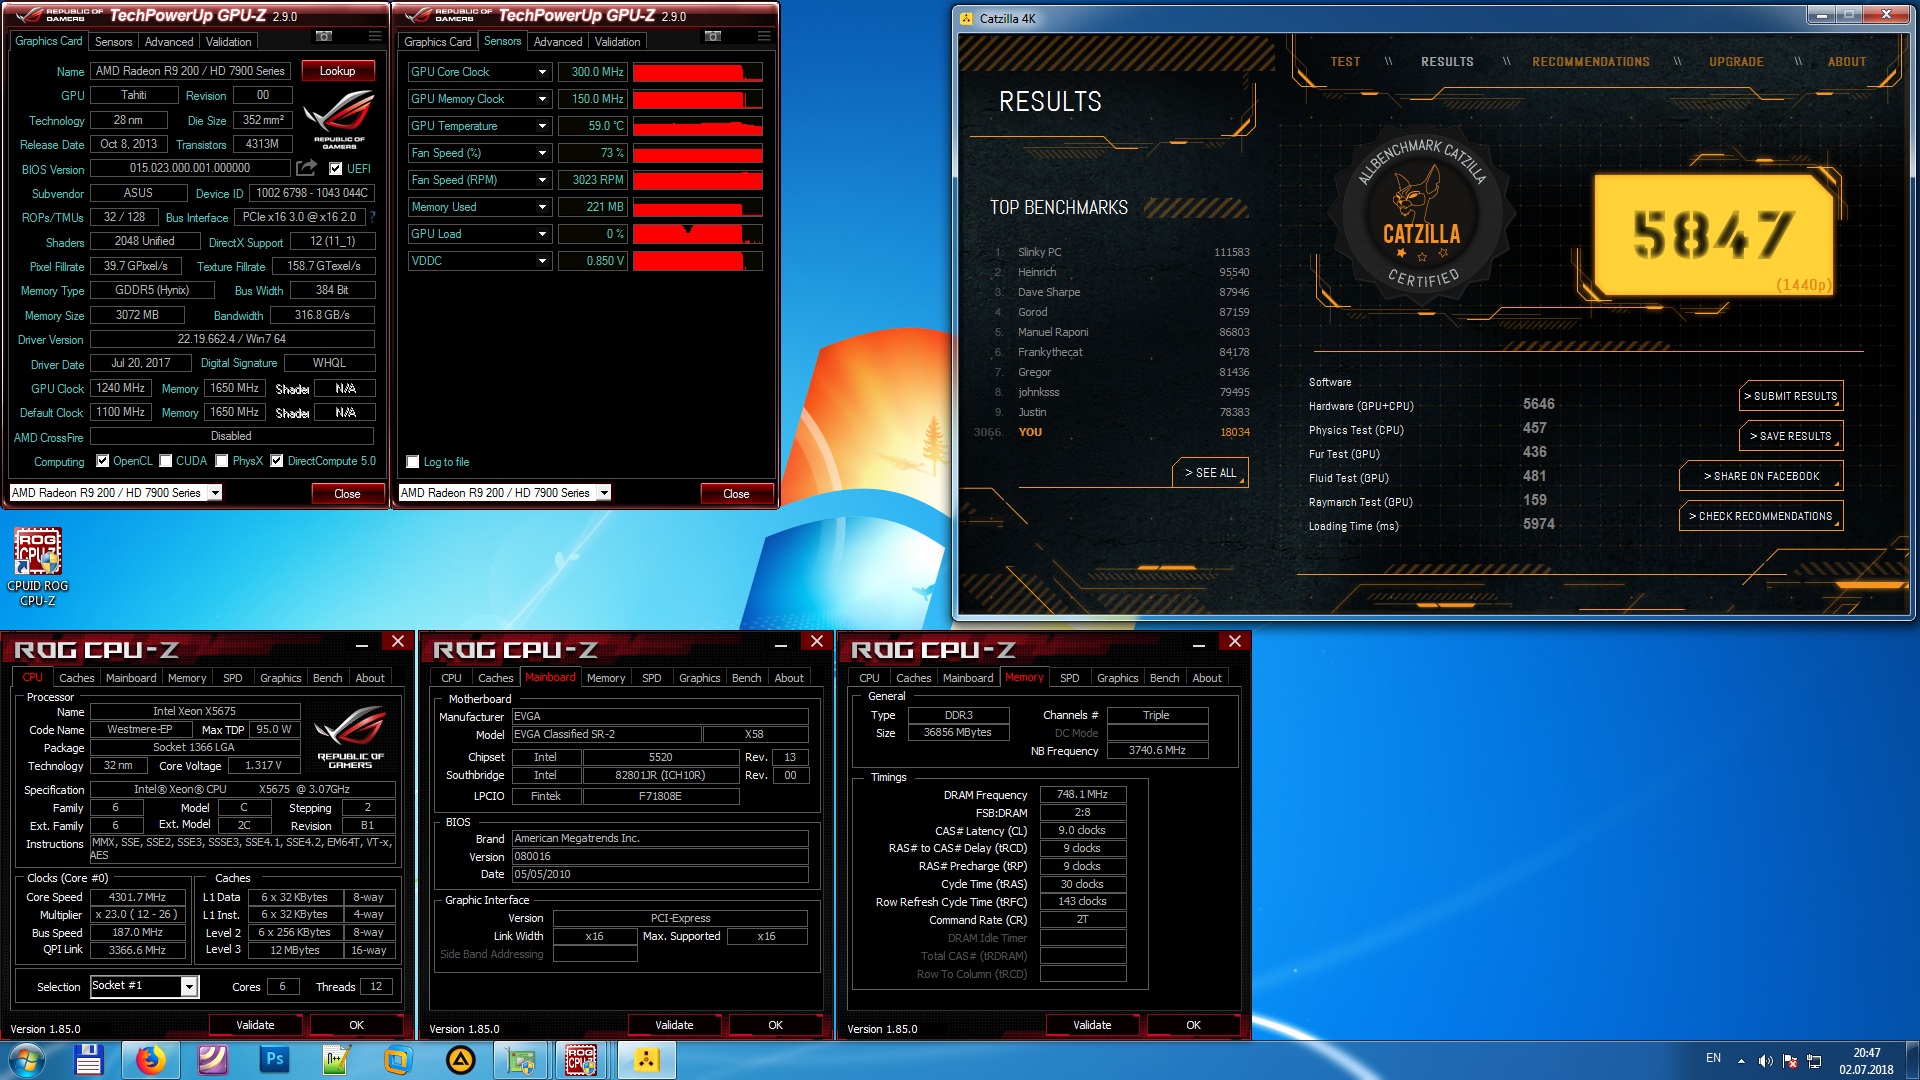Minimize the CPU-Z Mainboard window
Screen dimensions: 1920x1080
point(780,643)
